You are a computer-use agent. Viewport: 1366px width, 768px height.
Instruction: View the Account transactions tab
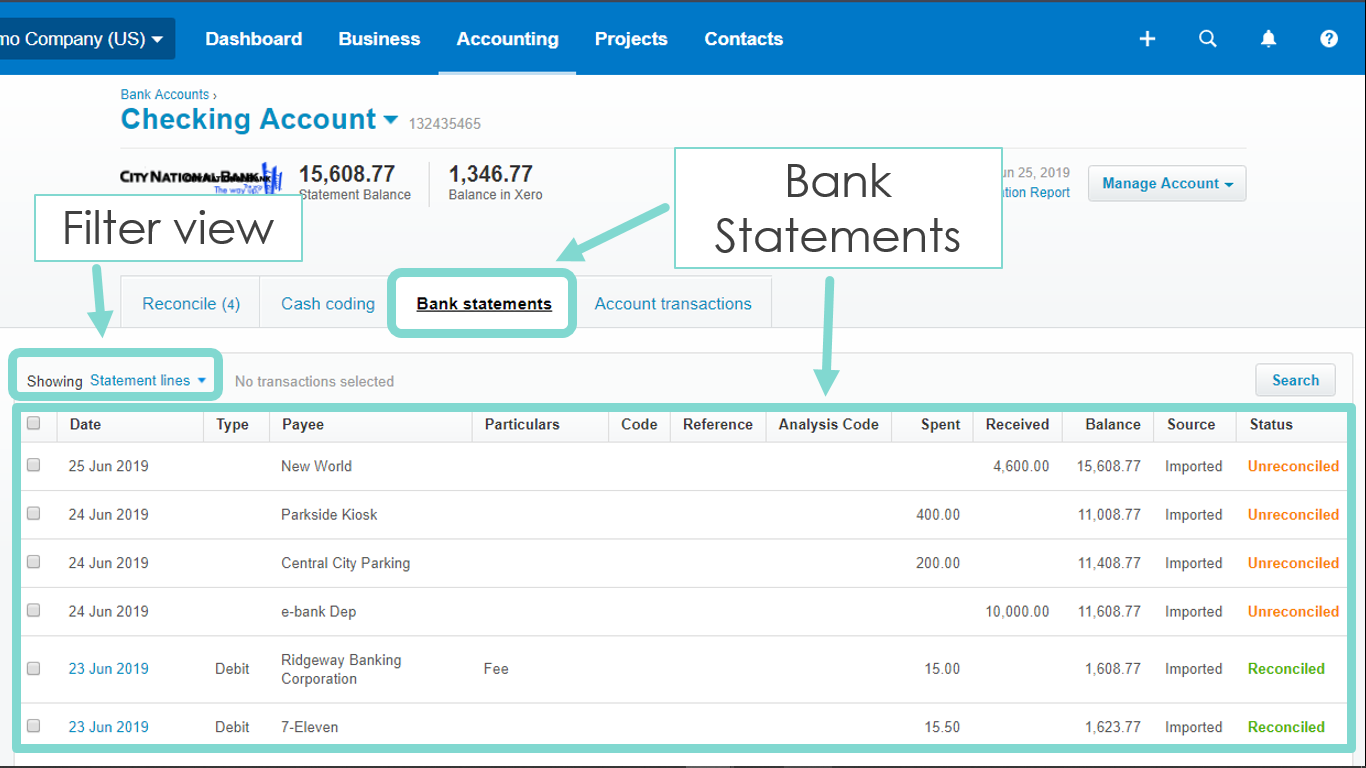coord(673,303)
